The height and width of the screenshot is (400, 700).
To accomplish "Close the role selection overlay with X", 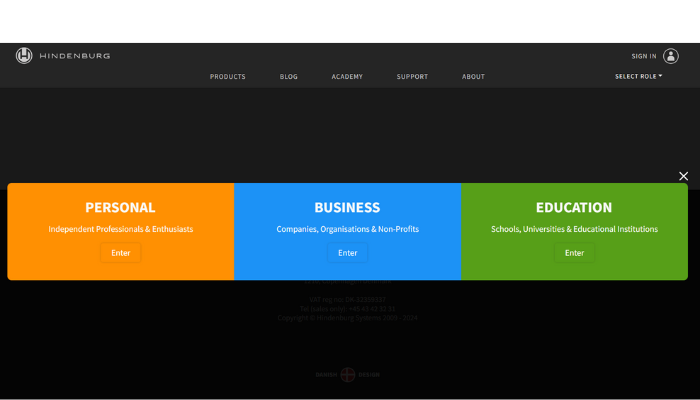I will pos(683,176).
